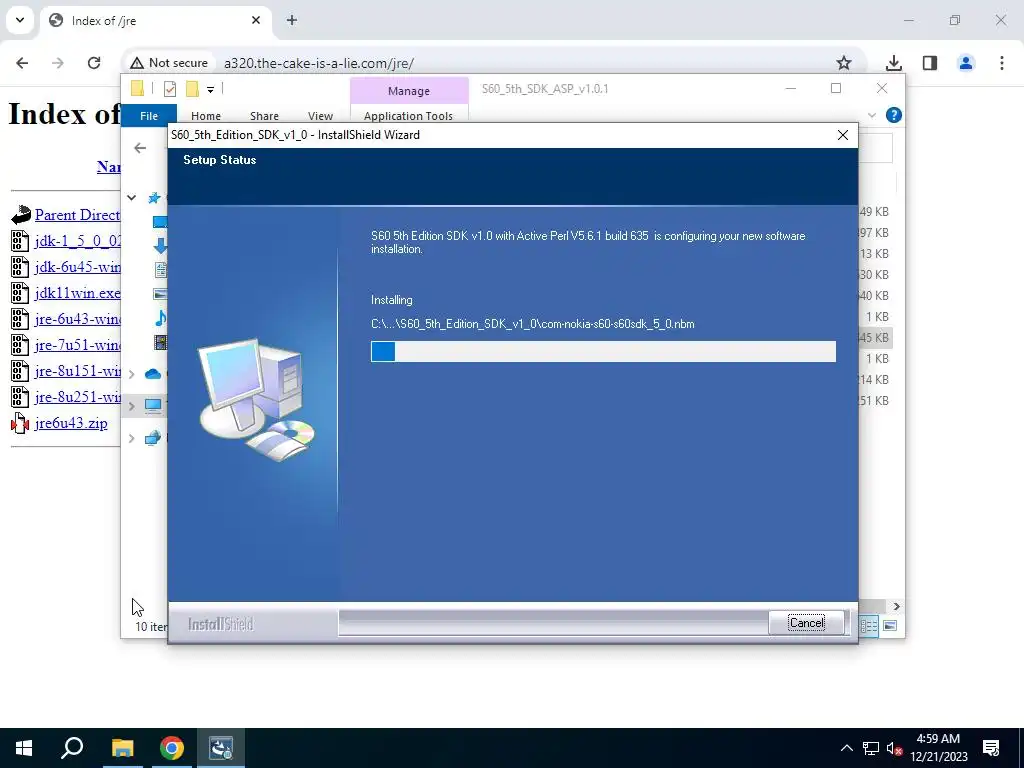Bookmark this page with star icon
The width and height of the screenshot is (1024, 768).
click(x=844, y=63)
